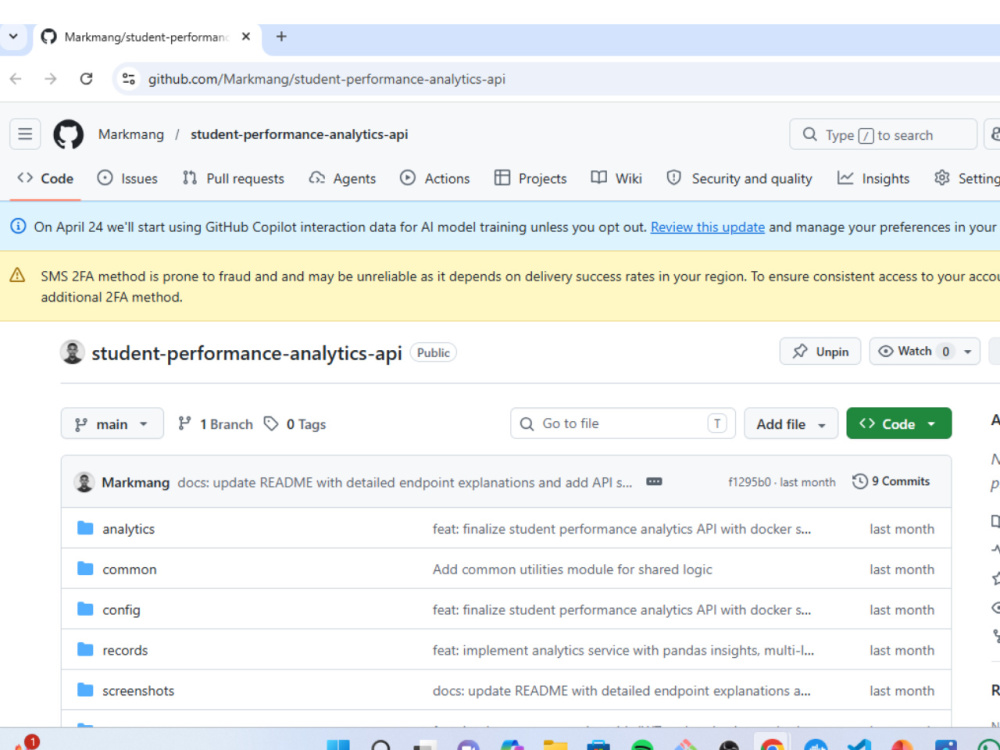Click the GitHub Octocat logo

tap(68, 135)
